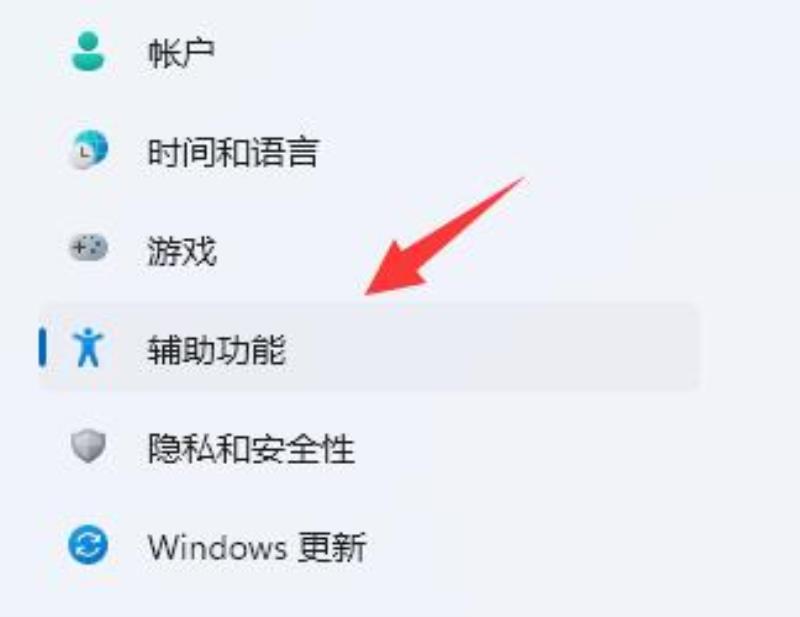Click the green person icon for 帐户

click(88, 52)
